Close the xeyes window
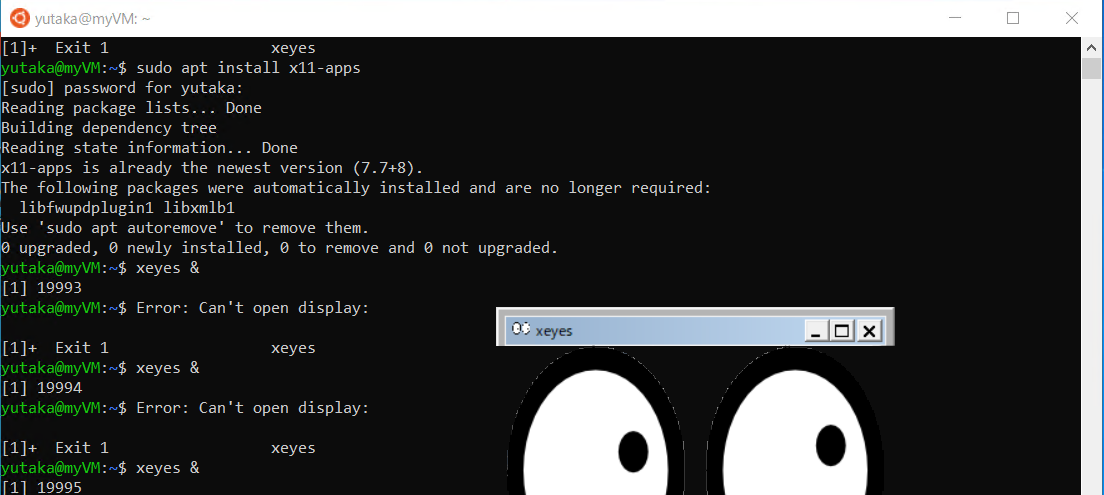 point(869,331)
